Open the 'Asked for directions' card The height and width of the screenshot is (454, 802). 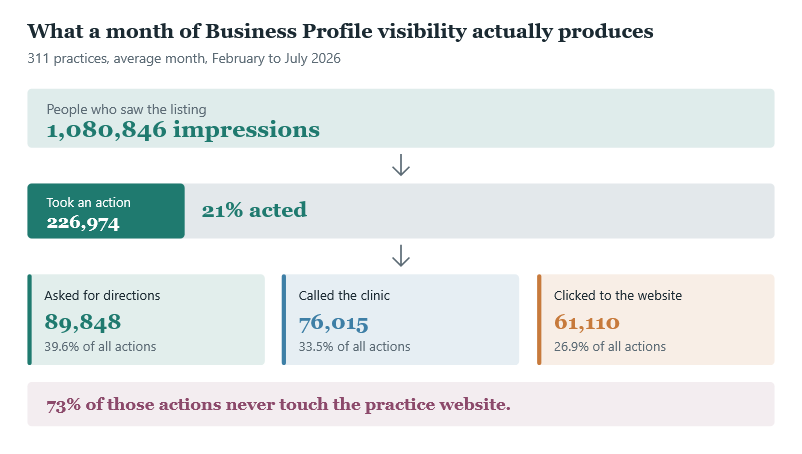[x=146, y=320]
